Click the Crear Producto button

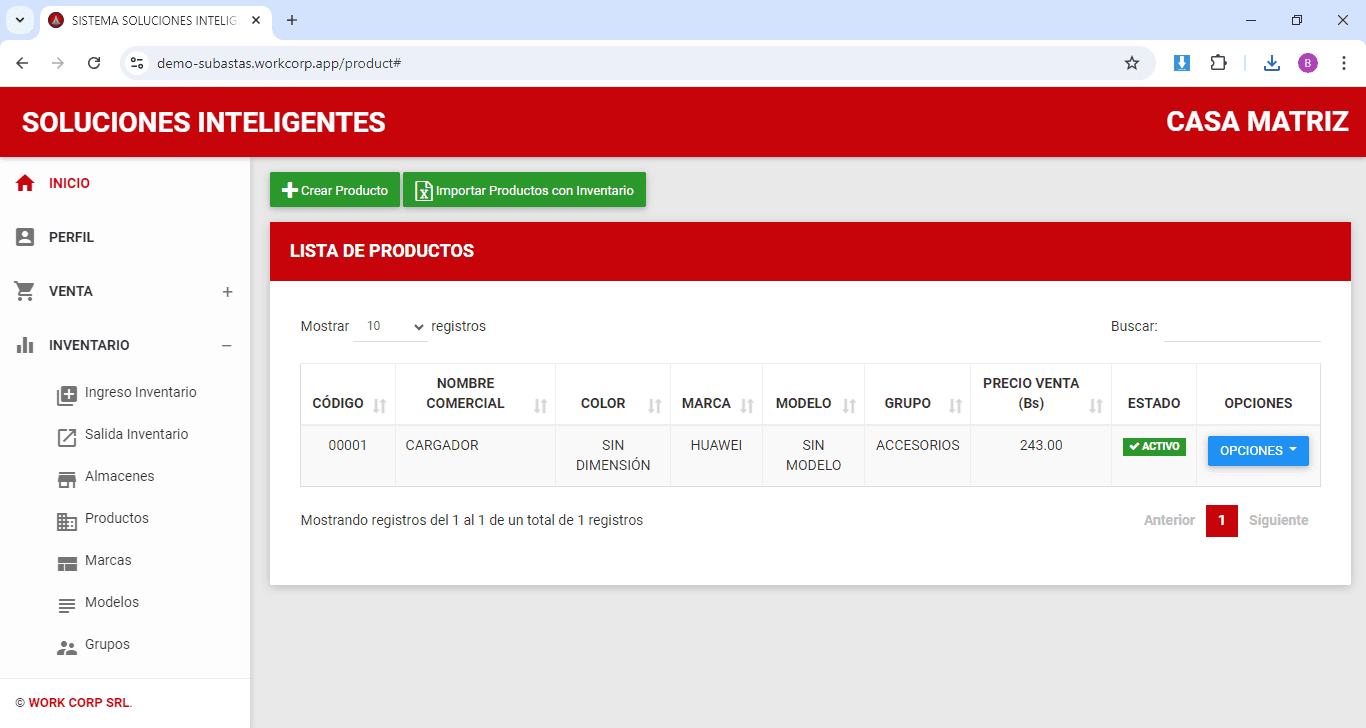tap(335, 190)
